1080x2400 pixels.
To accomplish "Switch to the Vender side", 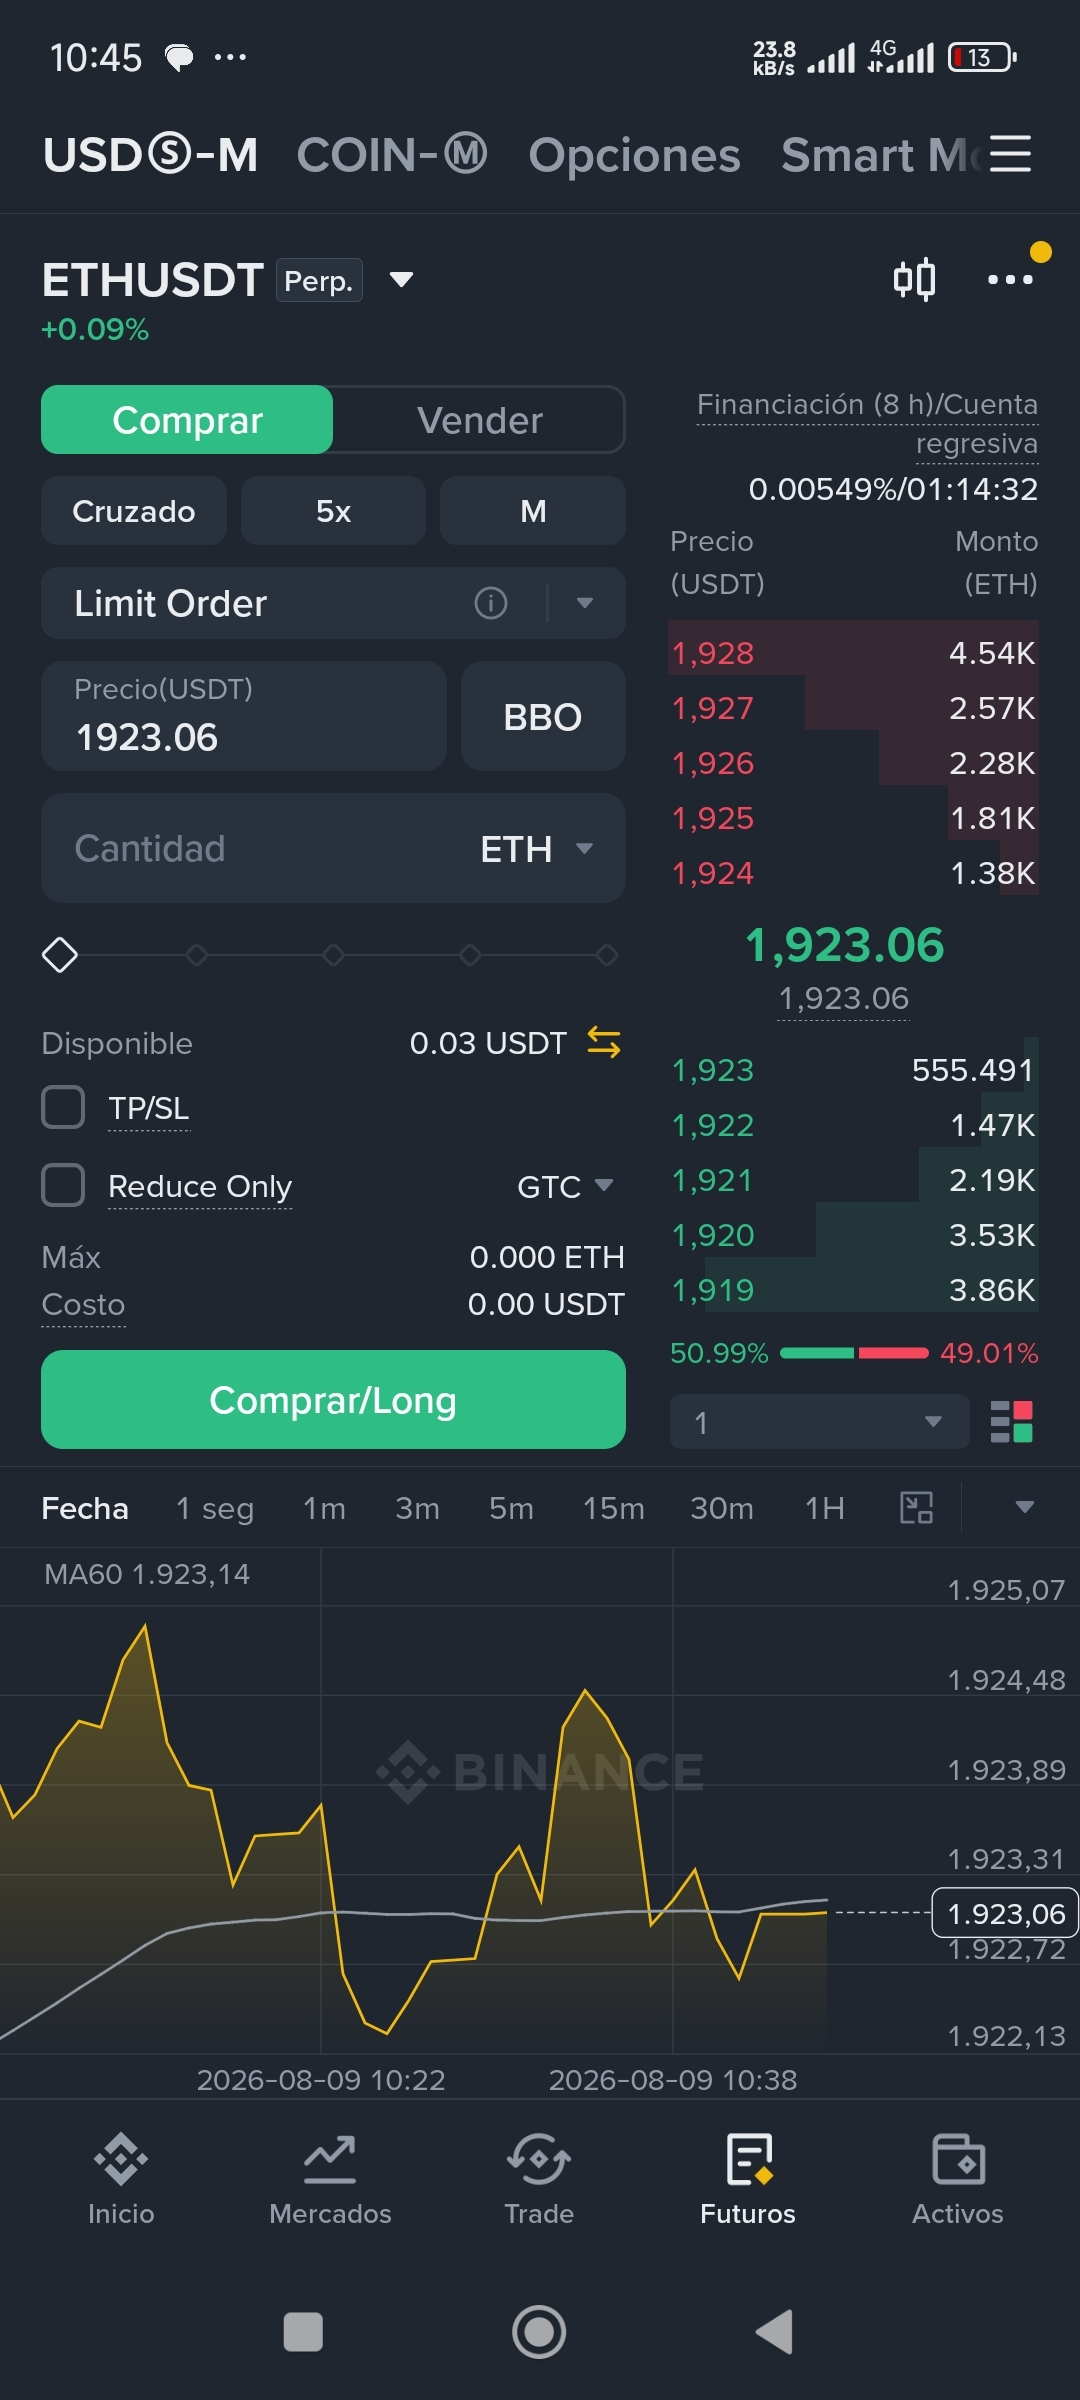I will coord(480,420).
